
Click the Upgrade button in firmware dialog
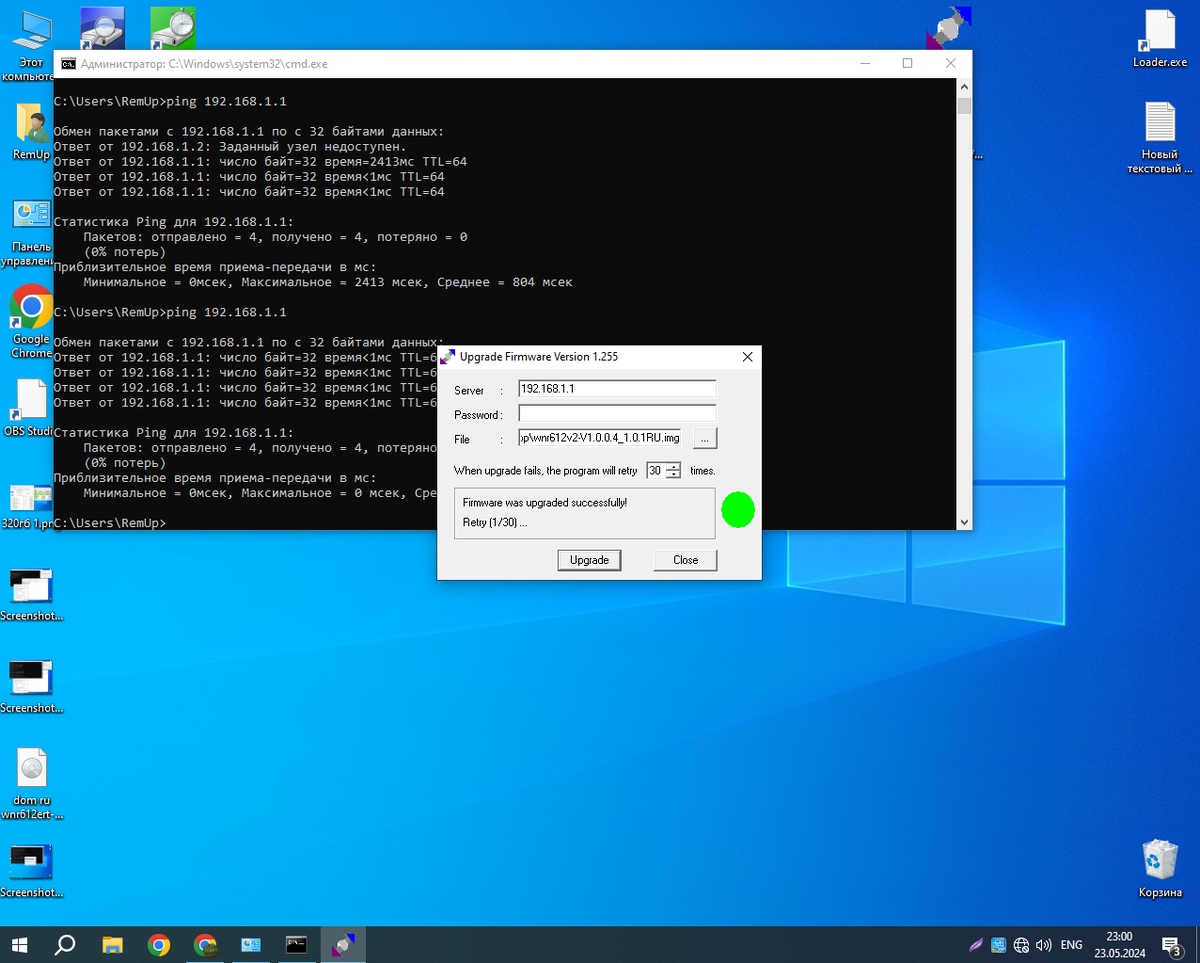(x=589, y=560)
